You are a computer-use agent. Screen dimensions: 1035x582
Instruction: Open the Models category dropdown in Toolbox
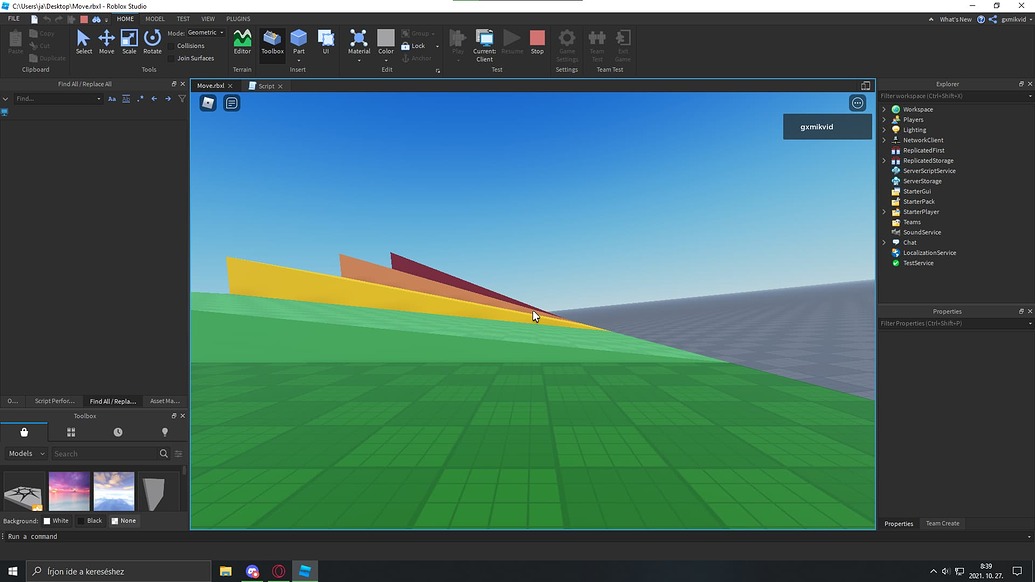pyautogui.click(x=26, y=454)
